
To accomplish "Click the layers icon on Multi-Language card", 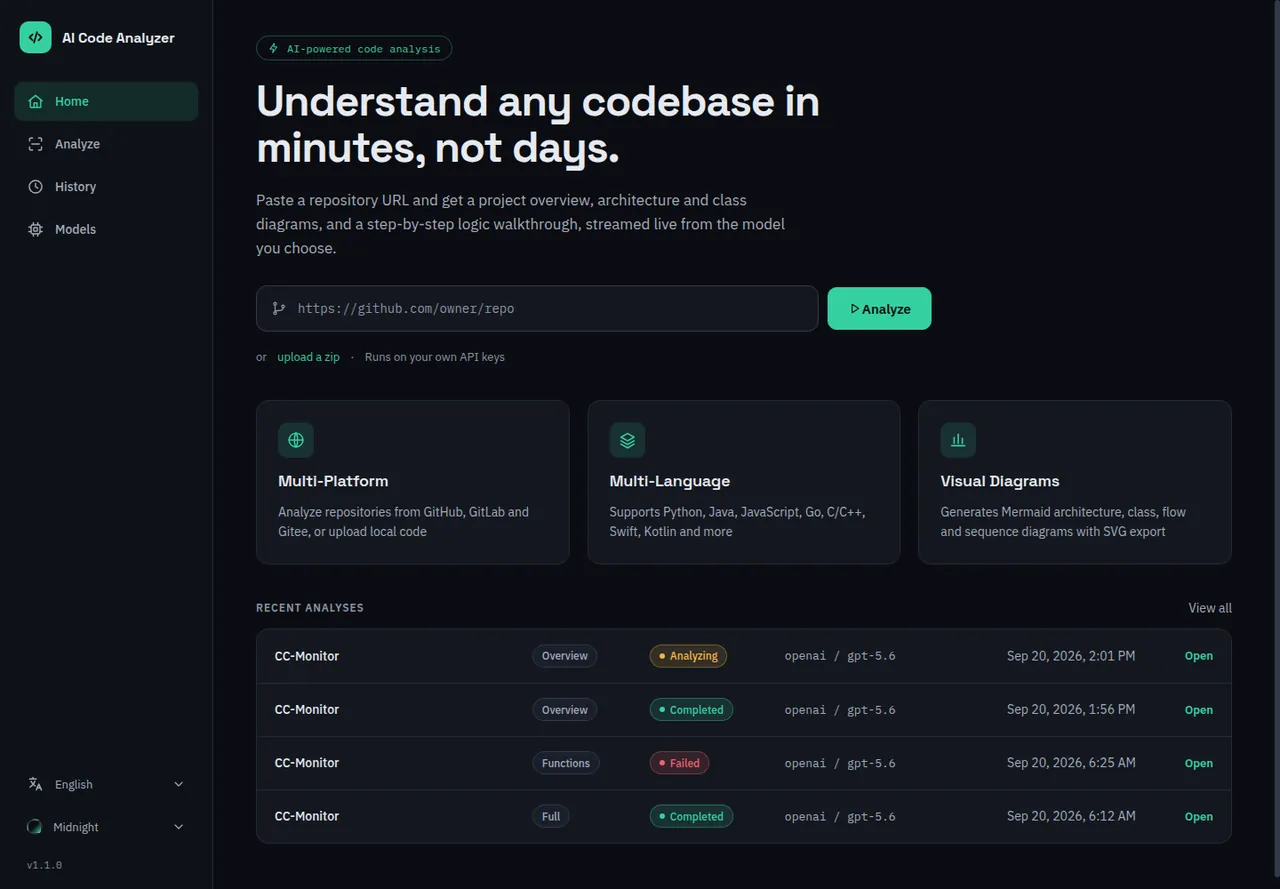I will [627, 440].
